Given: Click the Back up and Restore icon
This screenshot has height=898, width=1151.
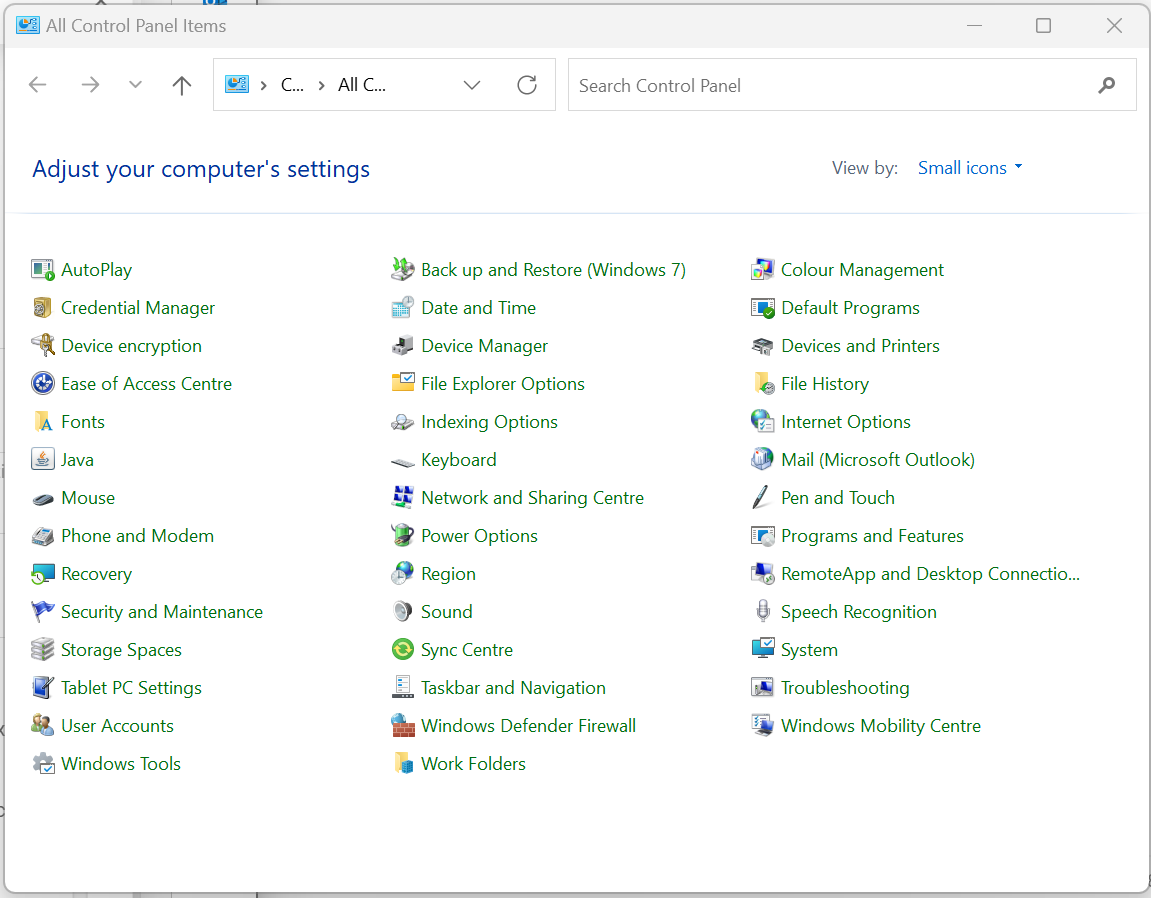Looking at the screenshot, I should 402,270.
